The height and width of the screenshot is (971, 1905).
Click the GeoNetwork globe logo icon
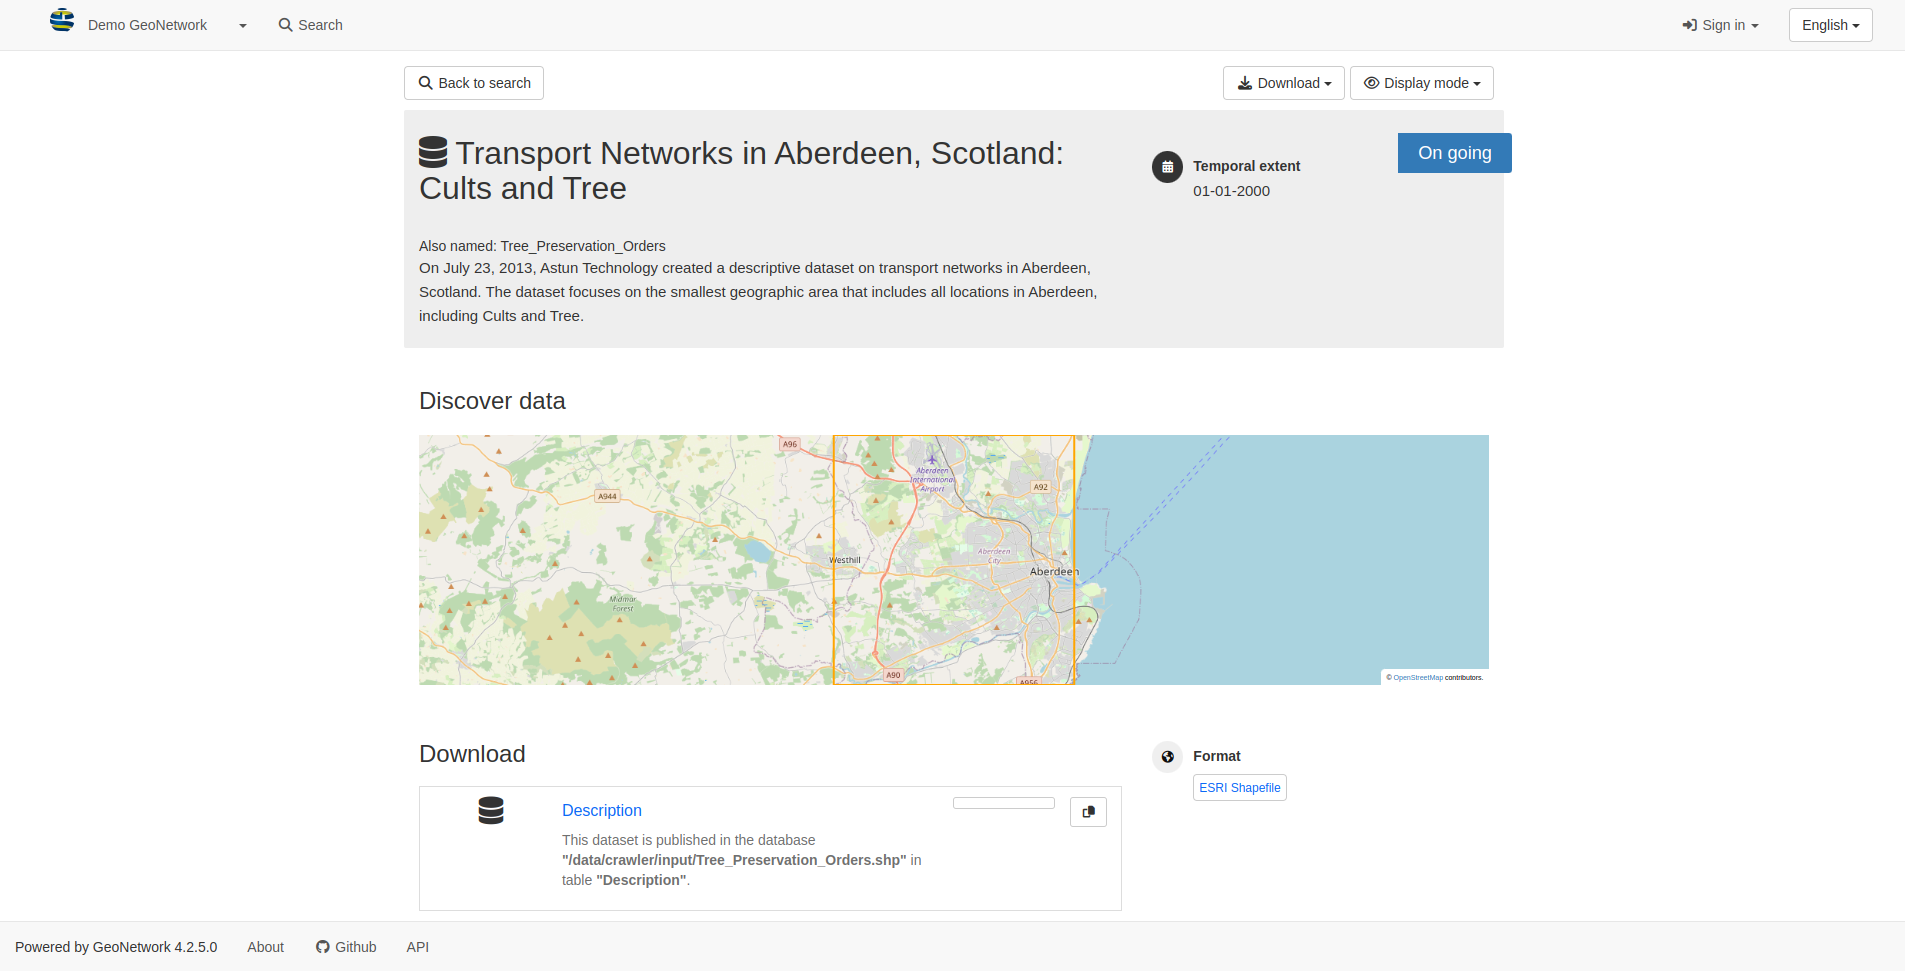pos(62,21)
